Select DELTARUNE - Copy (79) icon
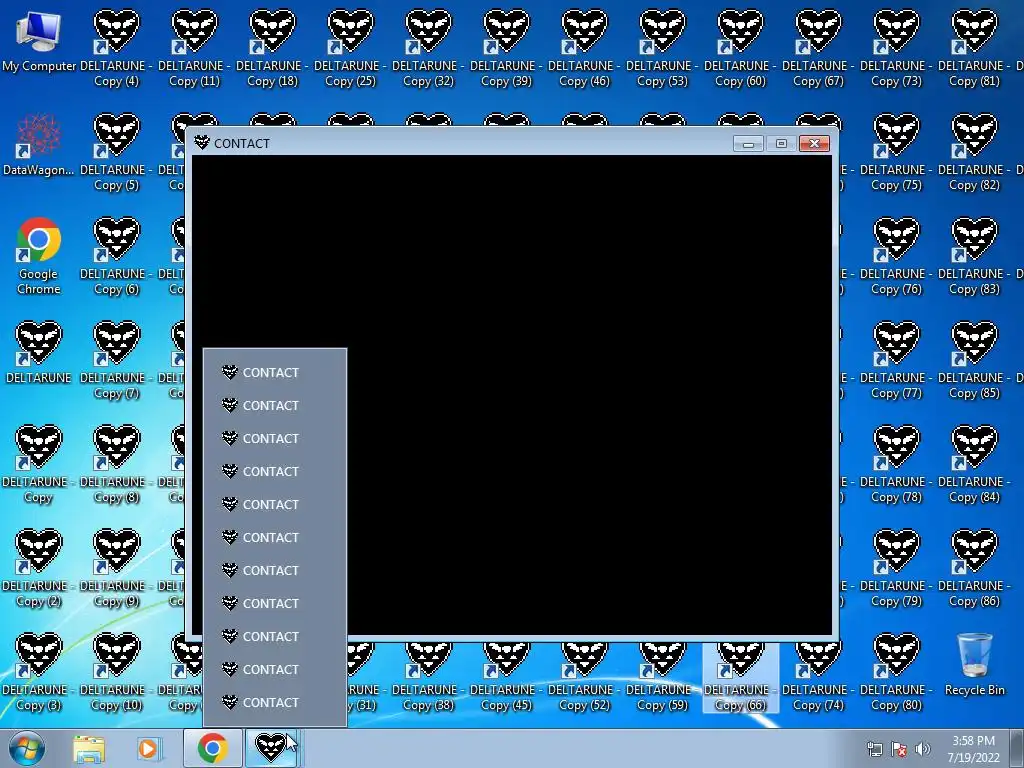Screen dimensions: 1024x768 pyautogui.click(x=896, y=568)
